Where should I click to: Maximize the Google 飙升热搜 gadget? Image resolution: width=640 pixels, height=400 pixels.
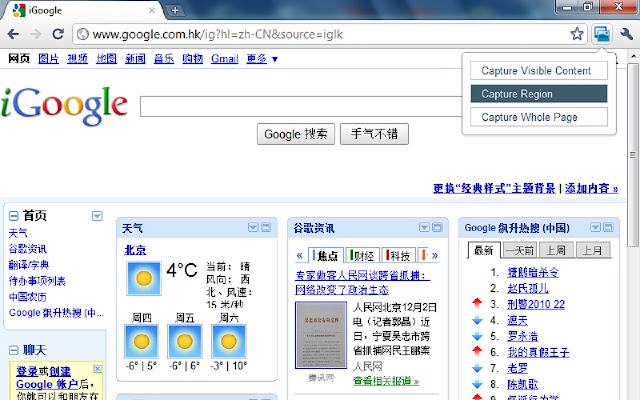tap(609, 227)
